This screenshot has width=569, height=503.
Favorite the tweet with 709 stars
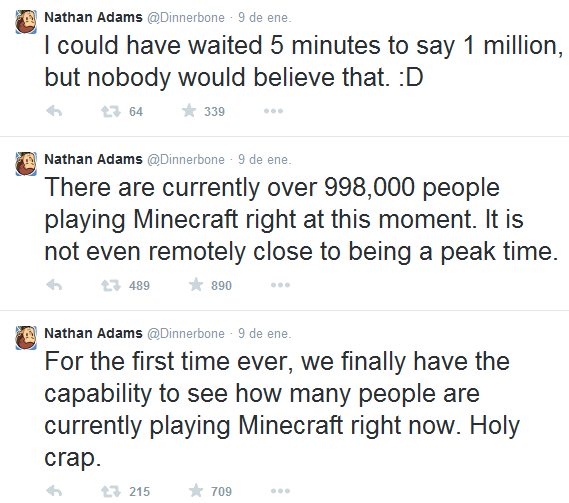tap(196, 491)
